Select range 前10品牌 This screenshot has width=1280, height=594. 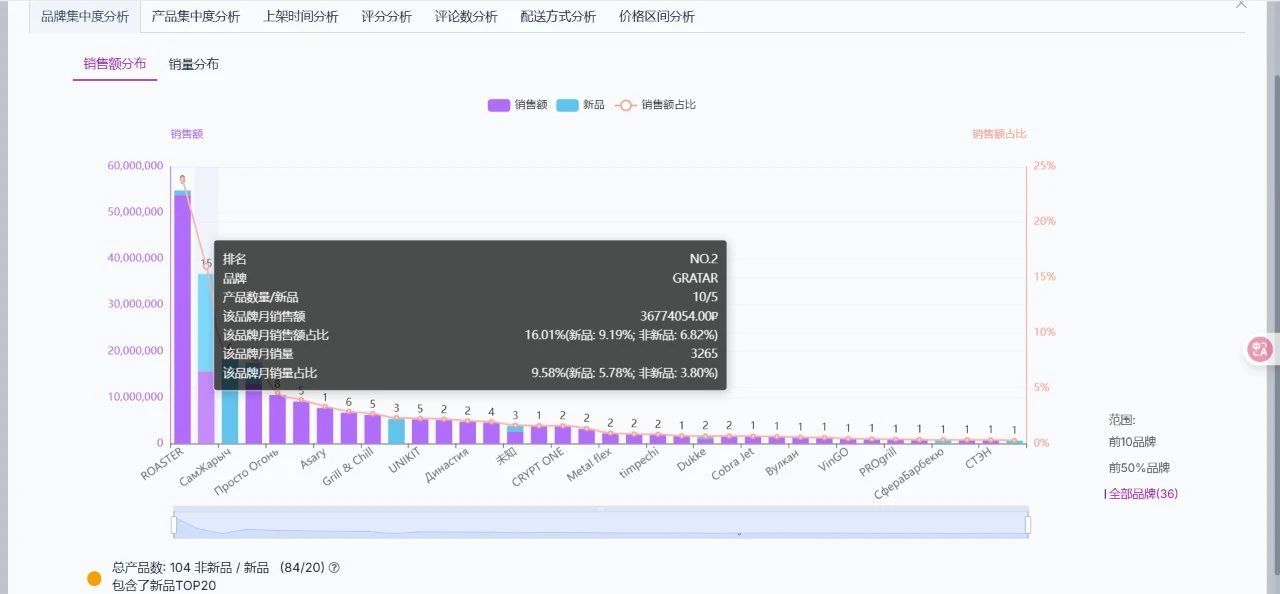pyautogui.click(x=1132, y=442)
